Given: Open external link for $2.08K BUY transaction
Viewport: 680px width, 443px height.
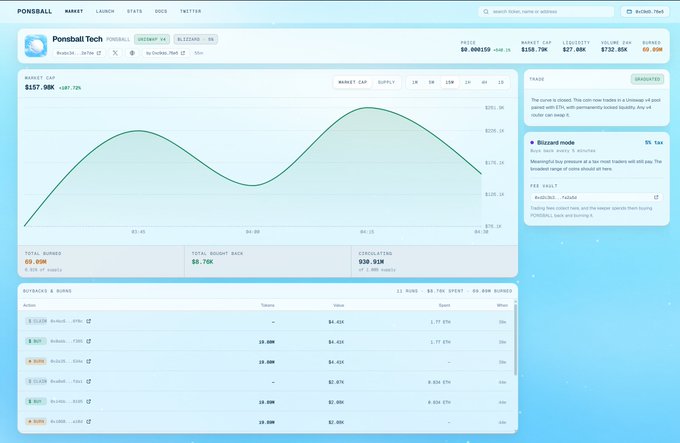Looking at the screenshot, I should [x=88, y=401].
